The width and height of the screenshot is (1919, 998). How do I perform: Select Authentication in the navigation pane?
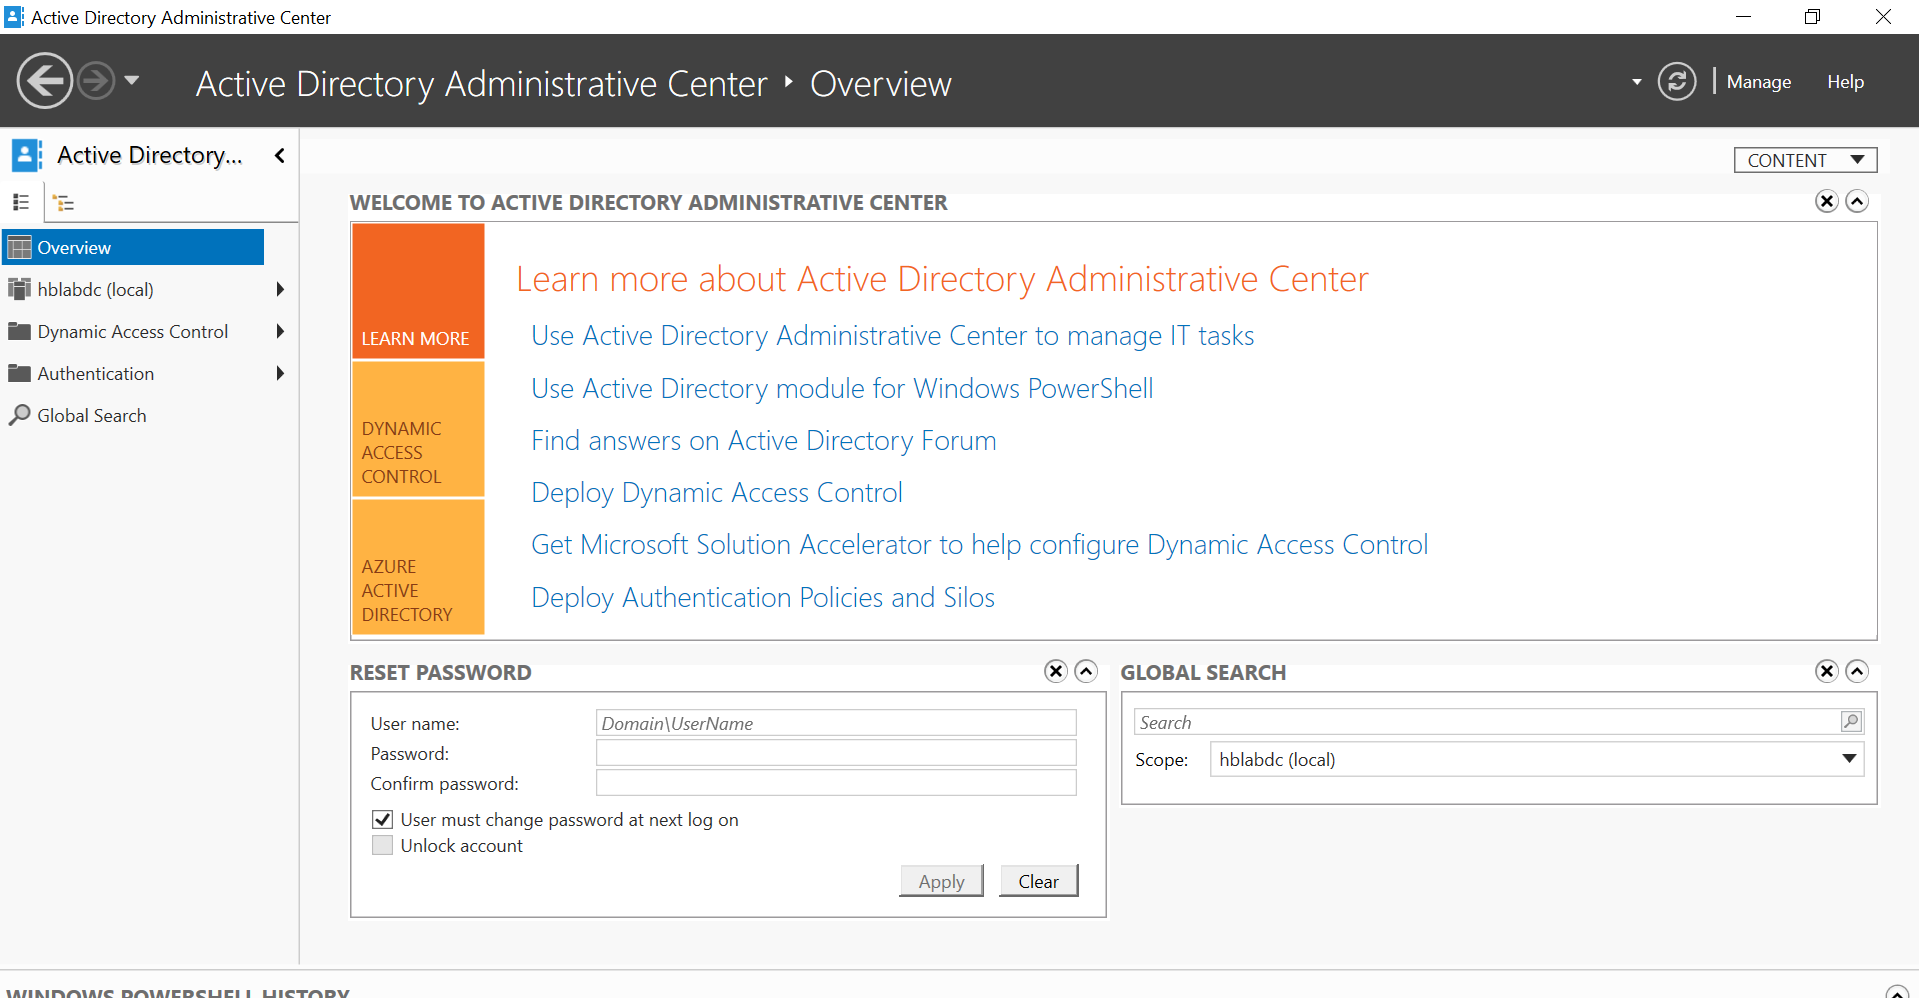tap(96, 373)
